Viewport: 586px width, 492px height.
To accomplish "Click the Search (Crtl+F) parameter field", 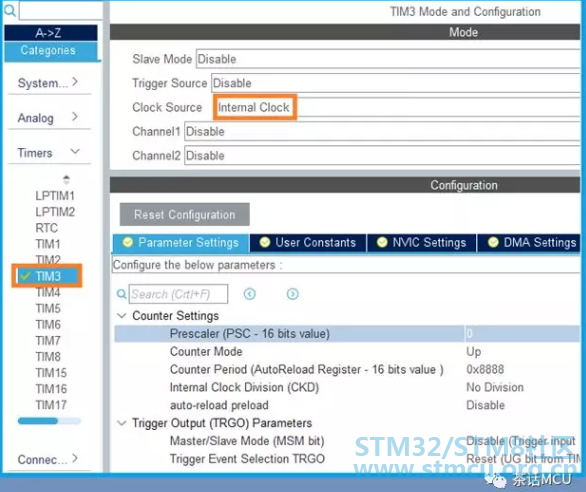I will coord(178,294).
